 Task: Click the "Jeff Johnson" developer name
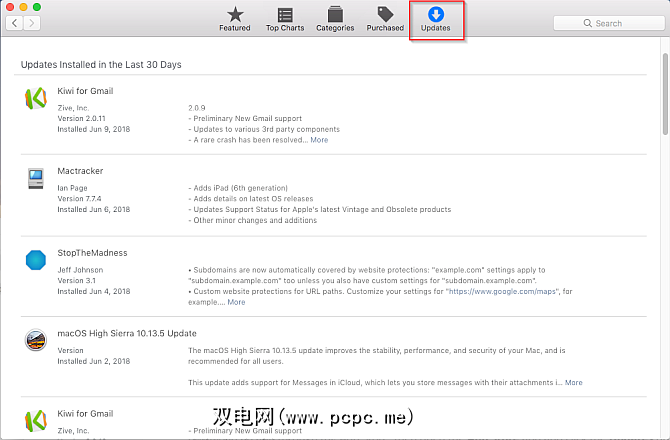click(x=80, y=270)
